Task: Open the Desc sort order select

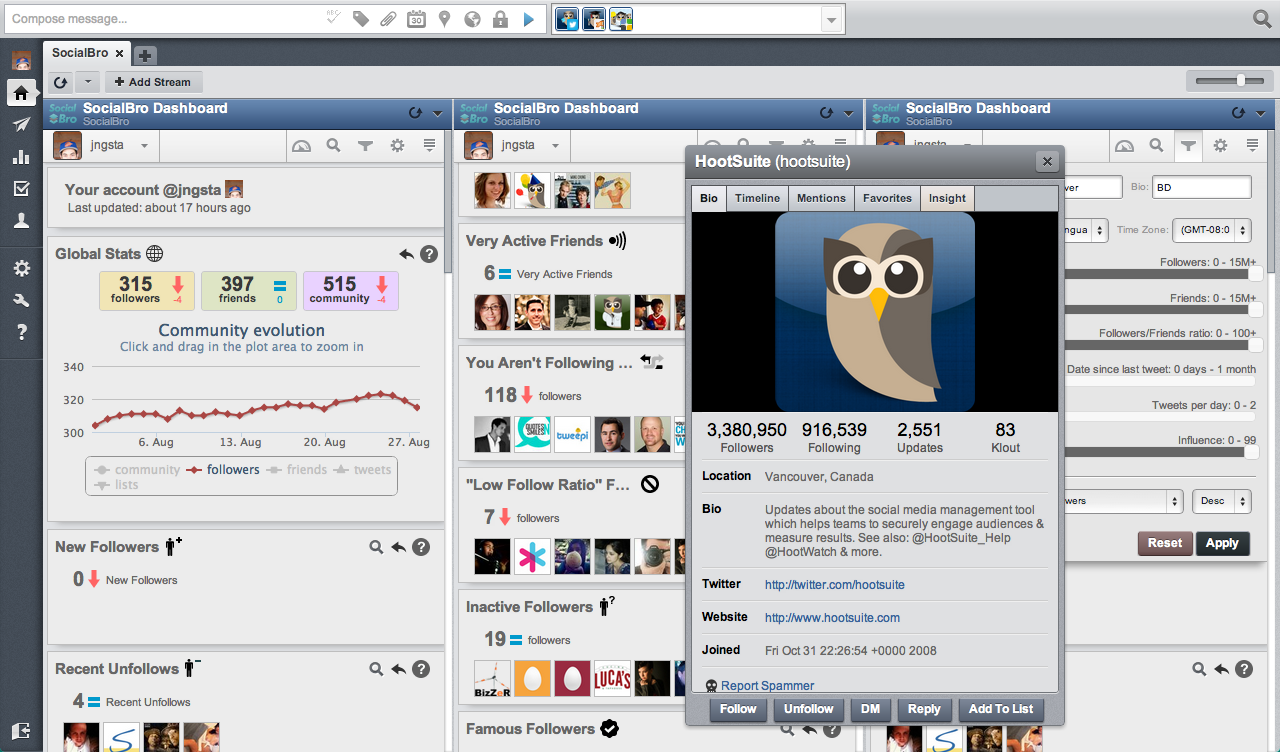Action: 1222,501
